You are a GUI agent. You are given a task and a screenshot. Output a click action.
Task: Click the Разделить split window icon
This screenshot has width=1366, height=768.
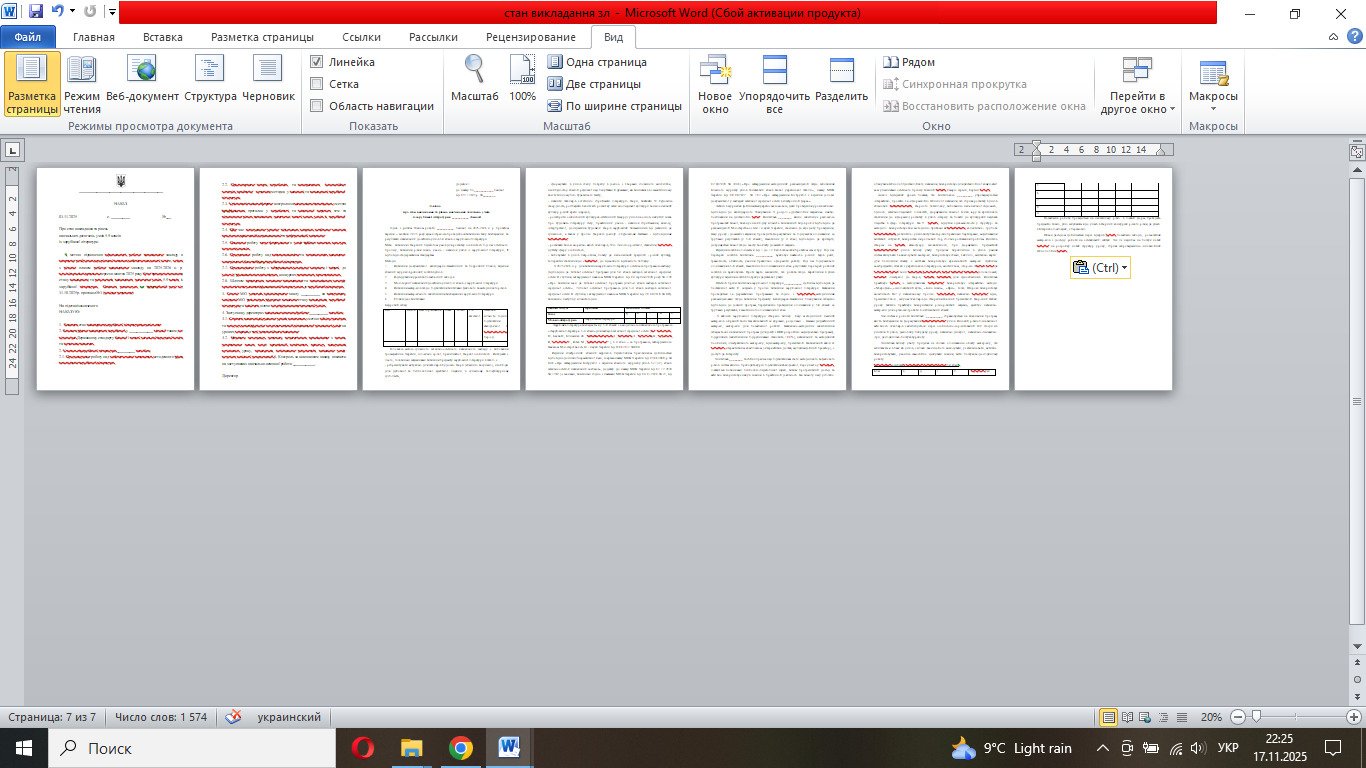(x=841, y=82)
